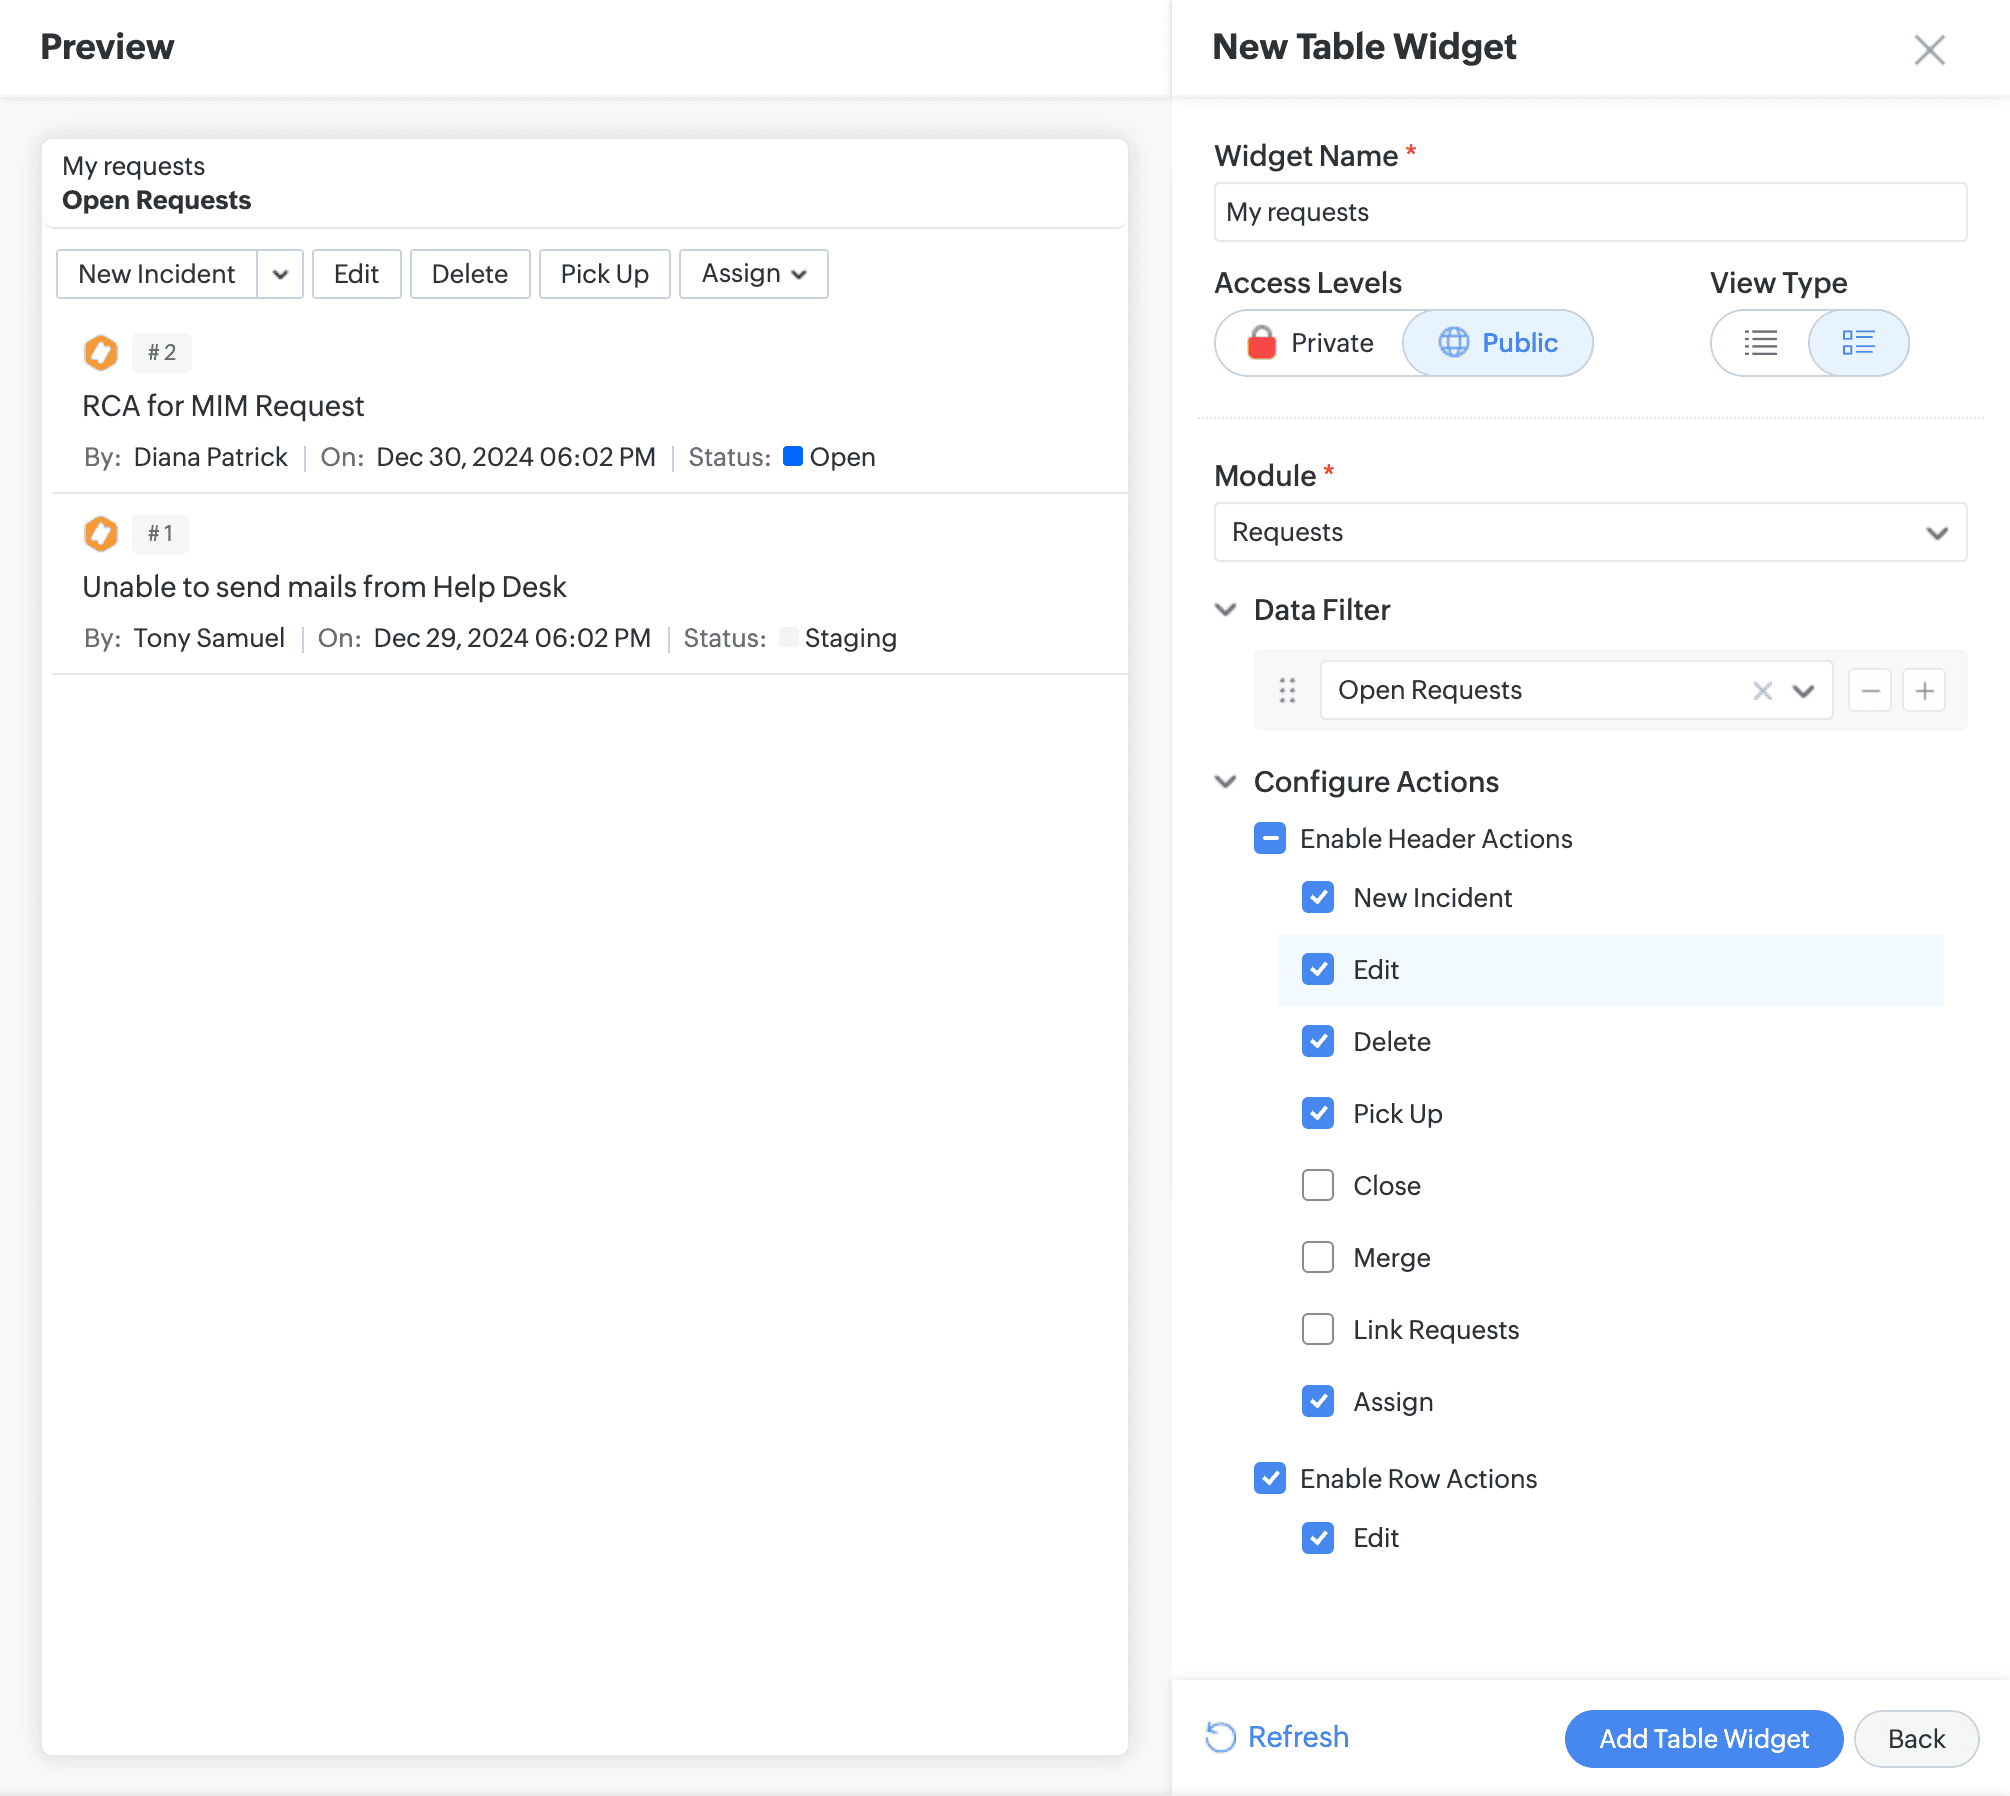Add a new data filter row
Image resolution: width=2010 pixels, height=1796 pixels.
pos(1924,690)
